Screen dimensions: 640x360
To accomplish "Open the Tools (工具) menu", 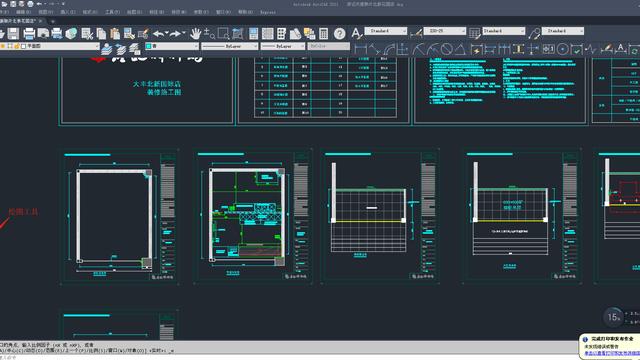I will point(112,12).
